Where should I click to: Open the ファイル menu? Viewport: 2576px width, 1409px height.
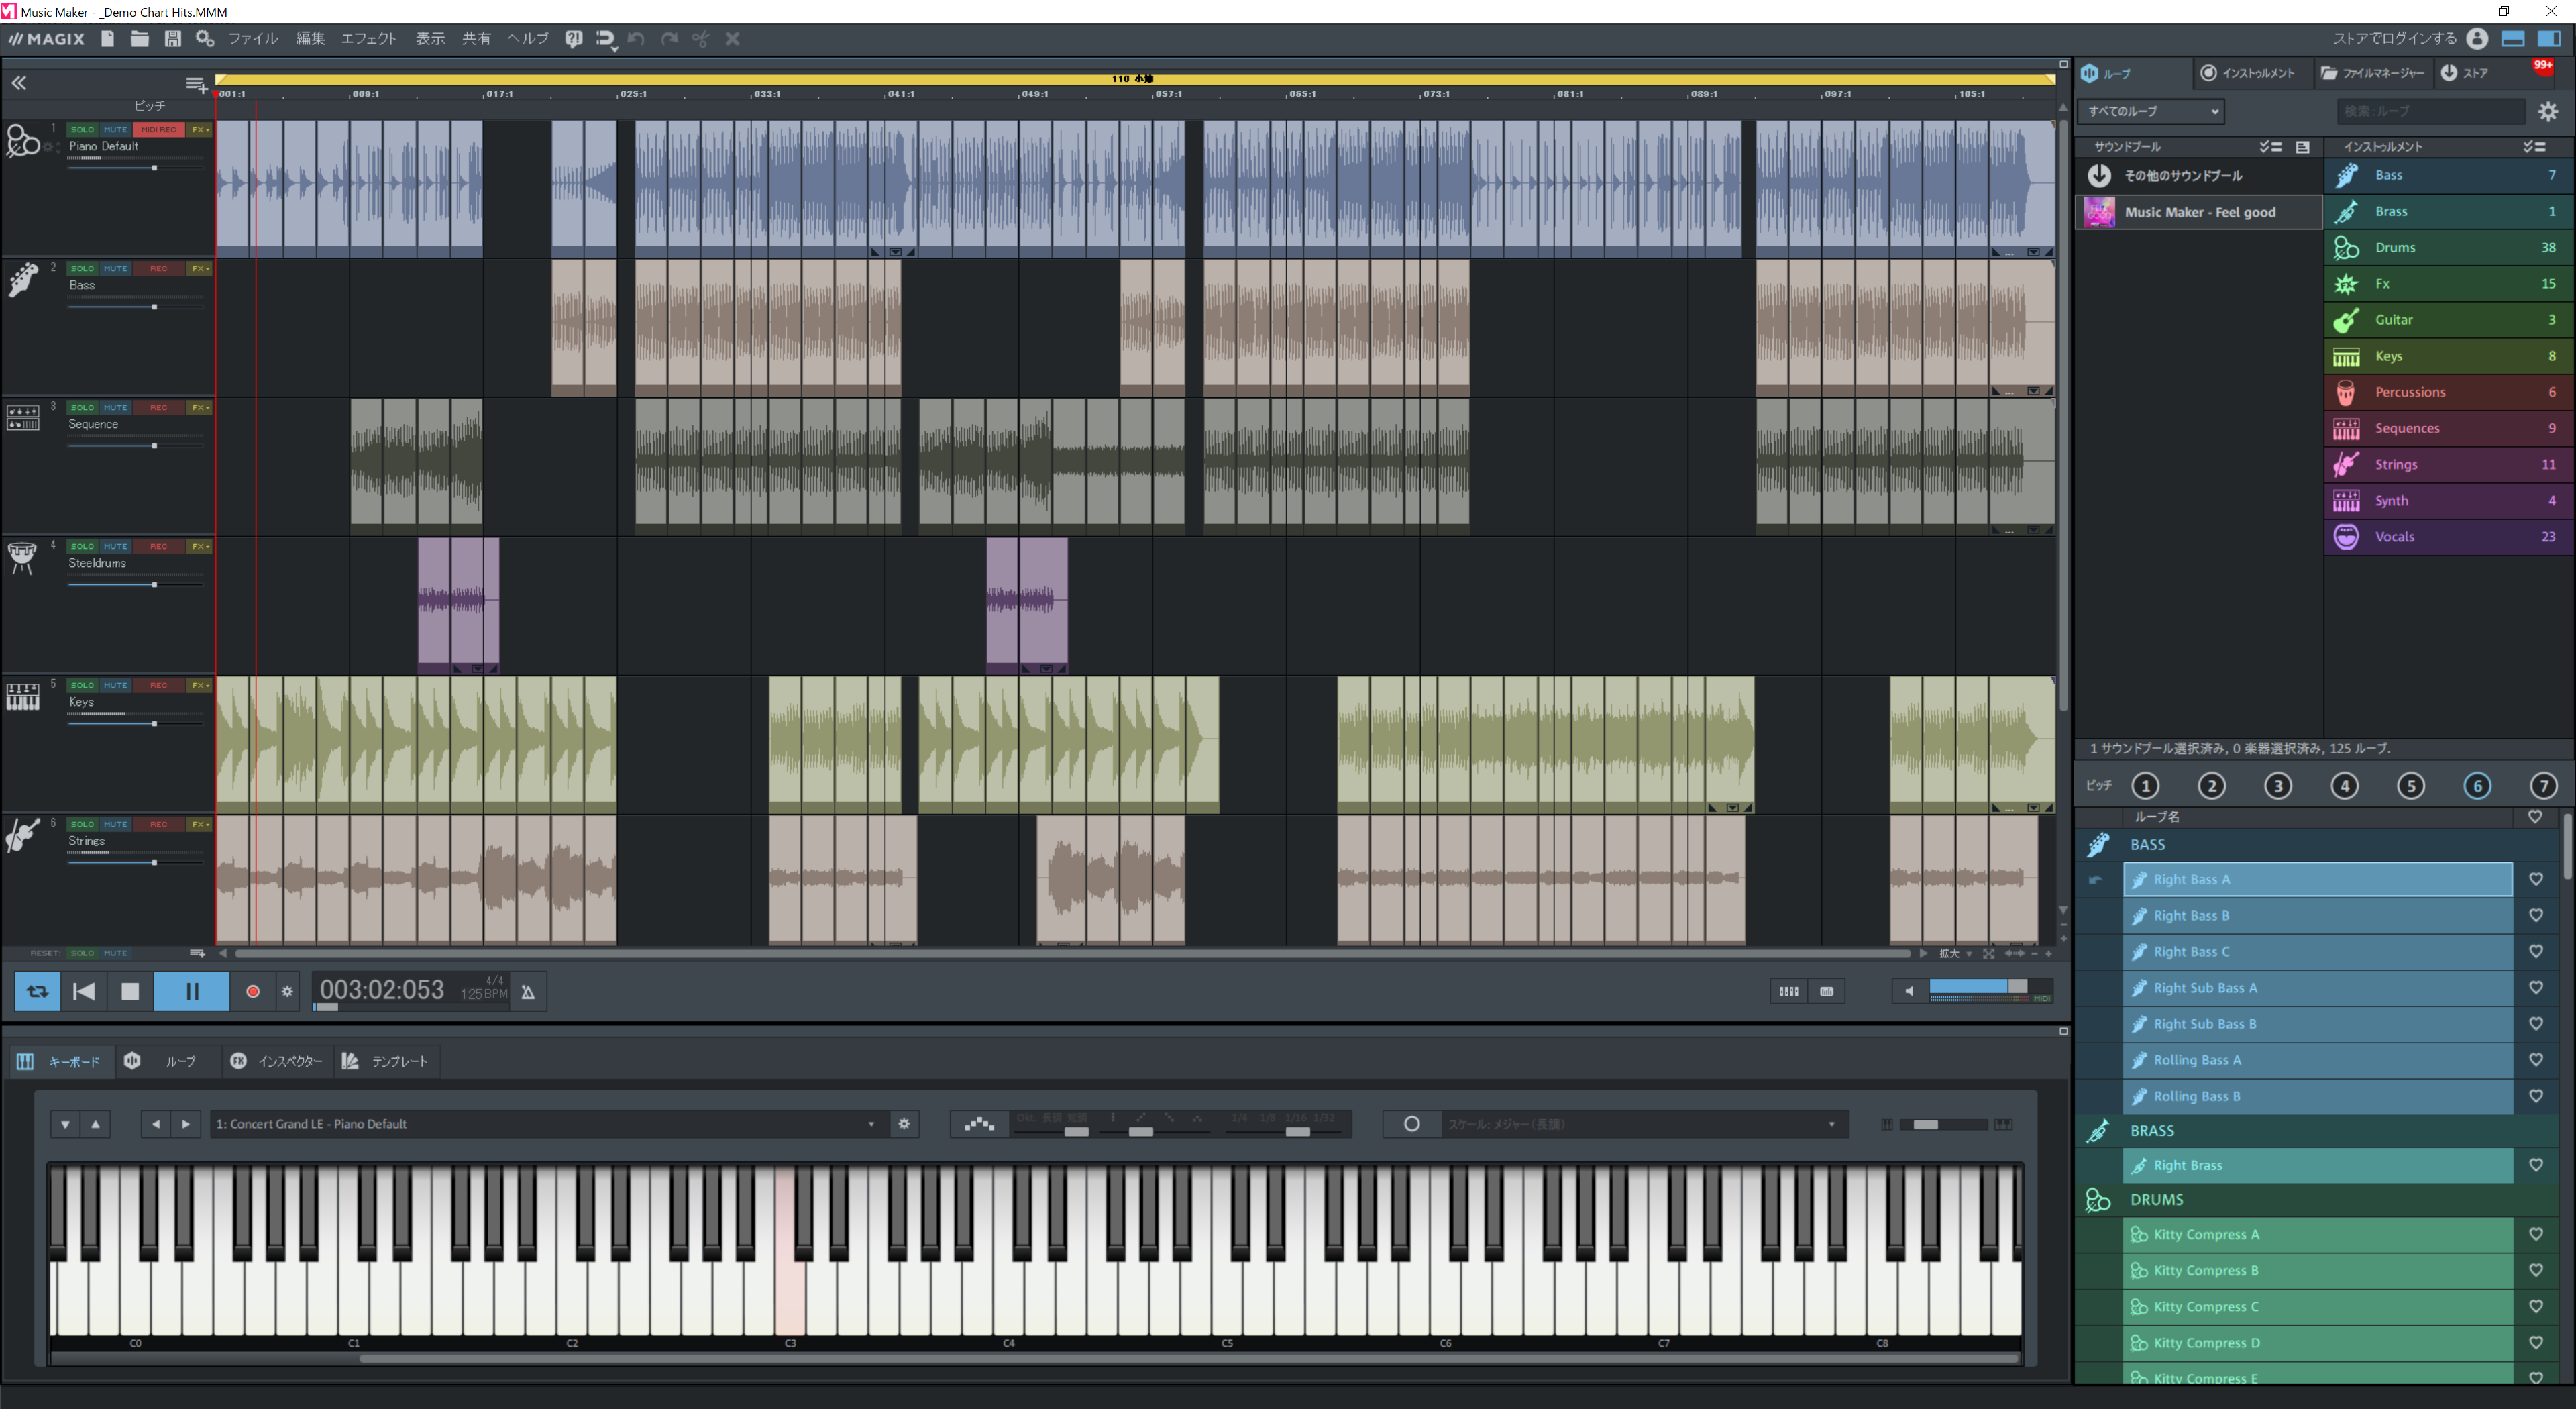click(253, 39)
